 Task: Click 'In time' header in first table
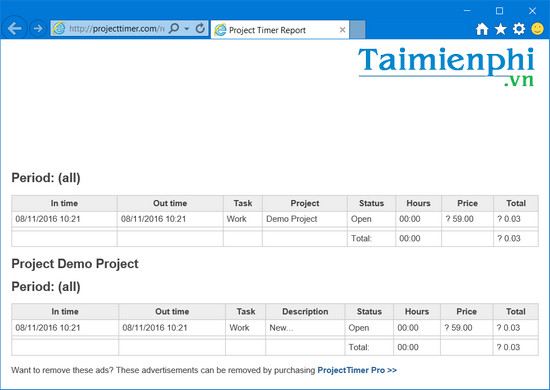click(64, 203)
